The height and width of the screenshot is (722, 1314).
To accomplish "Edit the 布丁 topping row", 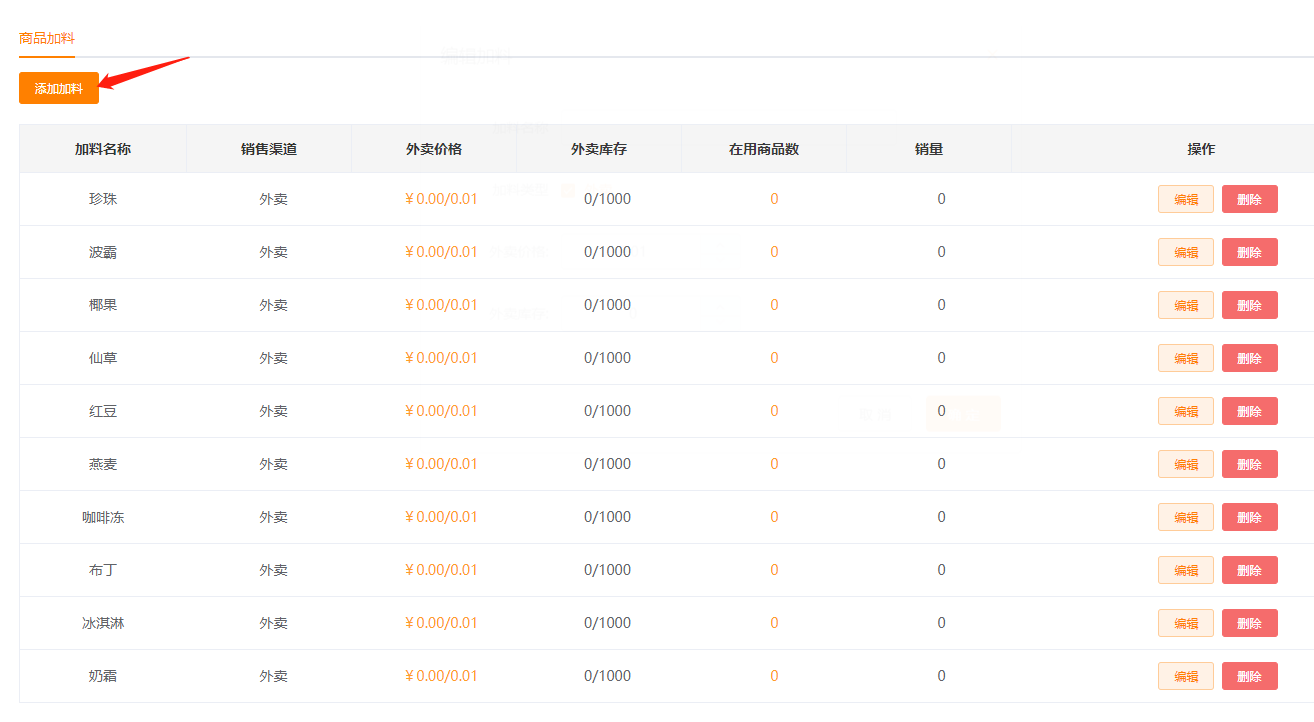I will 1185,570.
